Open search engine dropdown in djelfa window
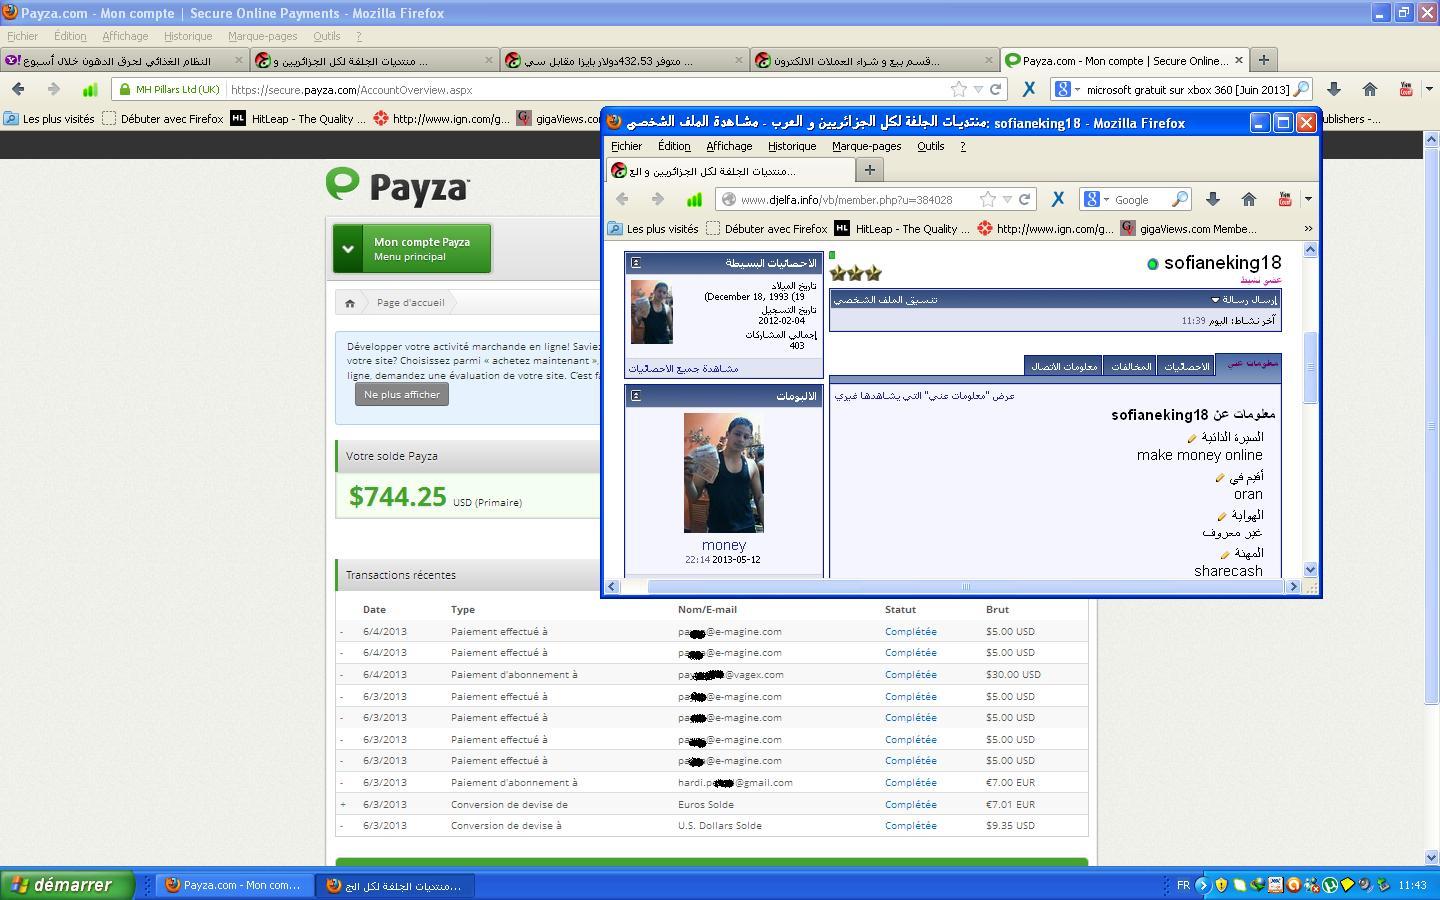The height and width of the screenshot is (900, 1440). [1097, 199]
